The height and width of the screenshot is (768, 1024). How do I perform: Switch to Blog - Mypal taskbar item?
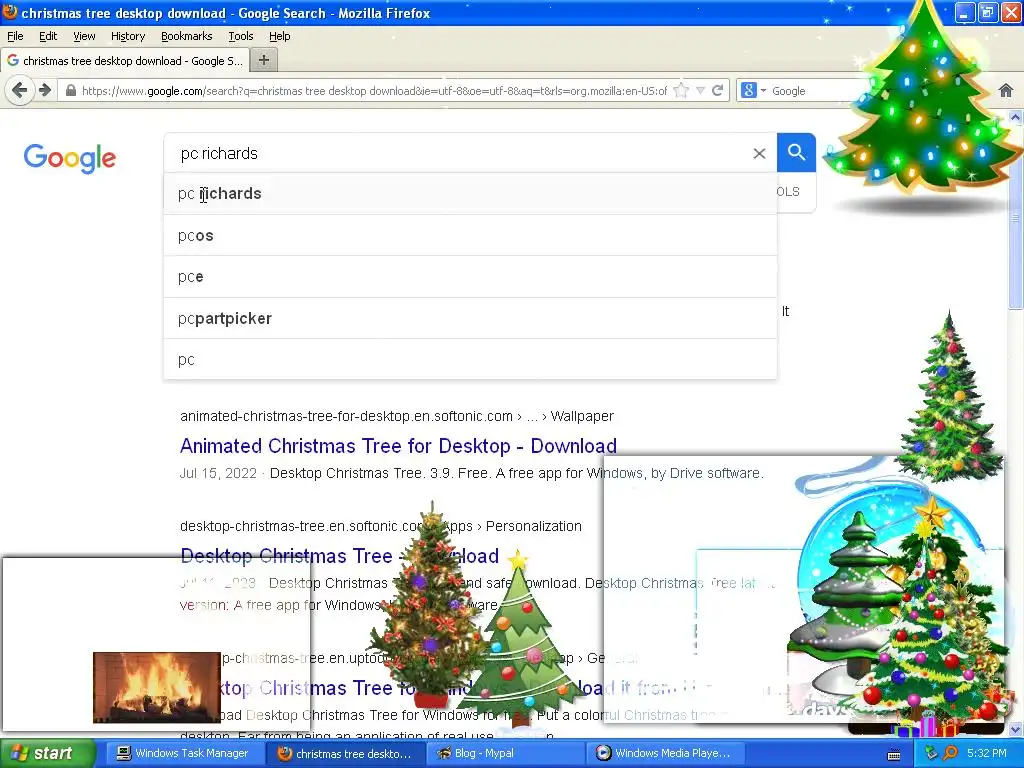pyautogui.click(x=504, y=754)
